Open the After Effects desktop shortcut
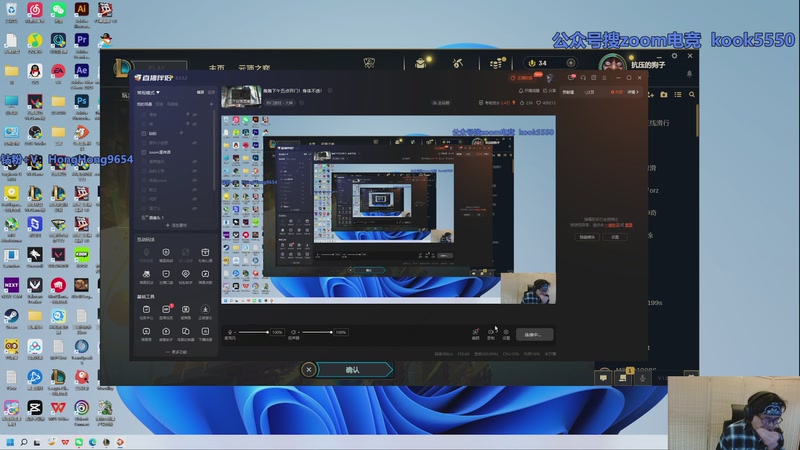The width and height of the screenshot is (800, 450). (82, 72)
